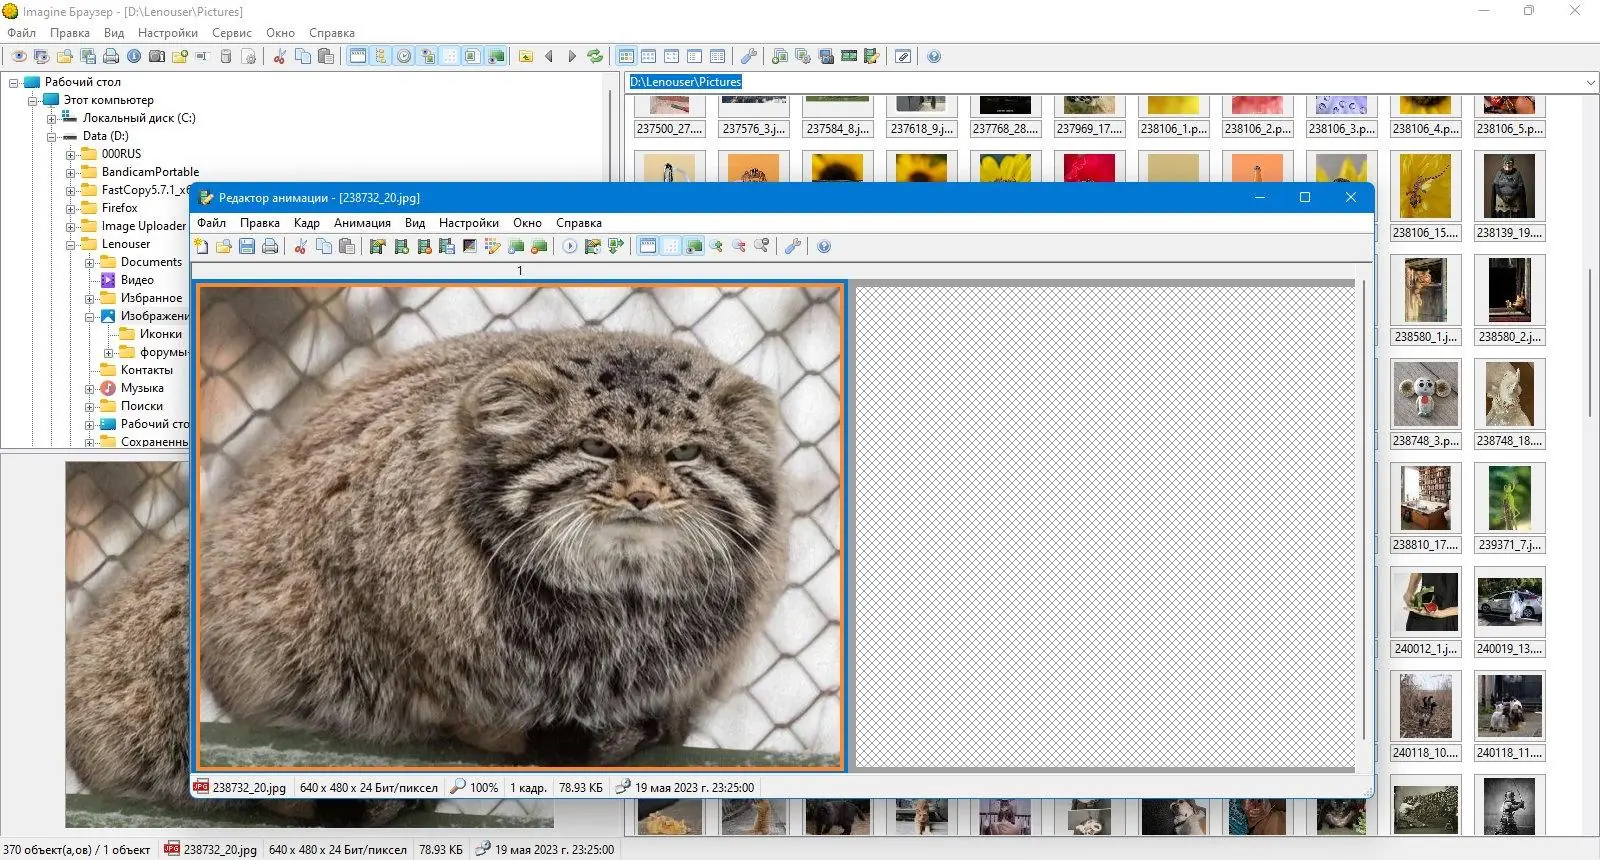Open the Настройки menu in Animation Editor
Viewport: 1600px width, 860px height.
click(469, 223)
